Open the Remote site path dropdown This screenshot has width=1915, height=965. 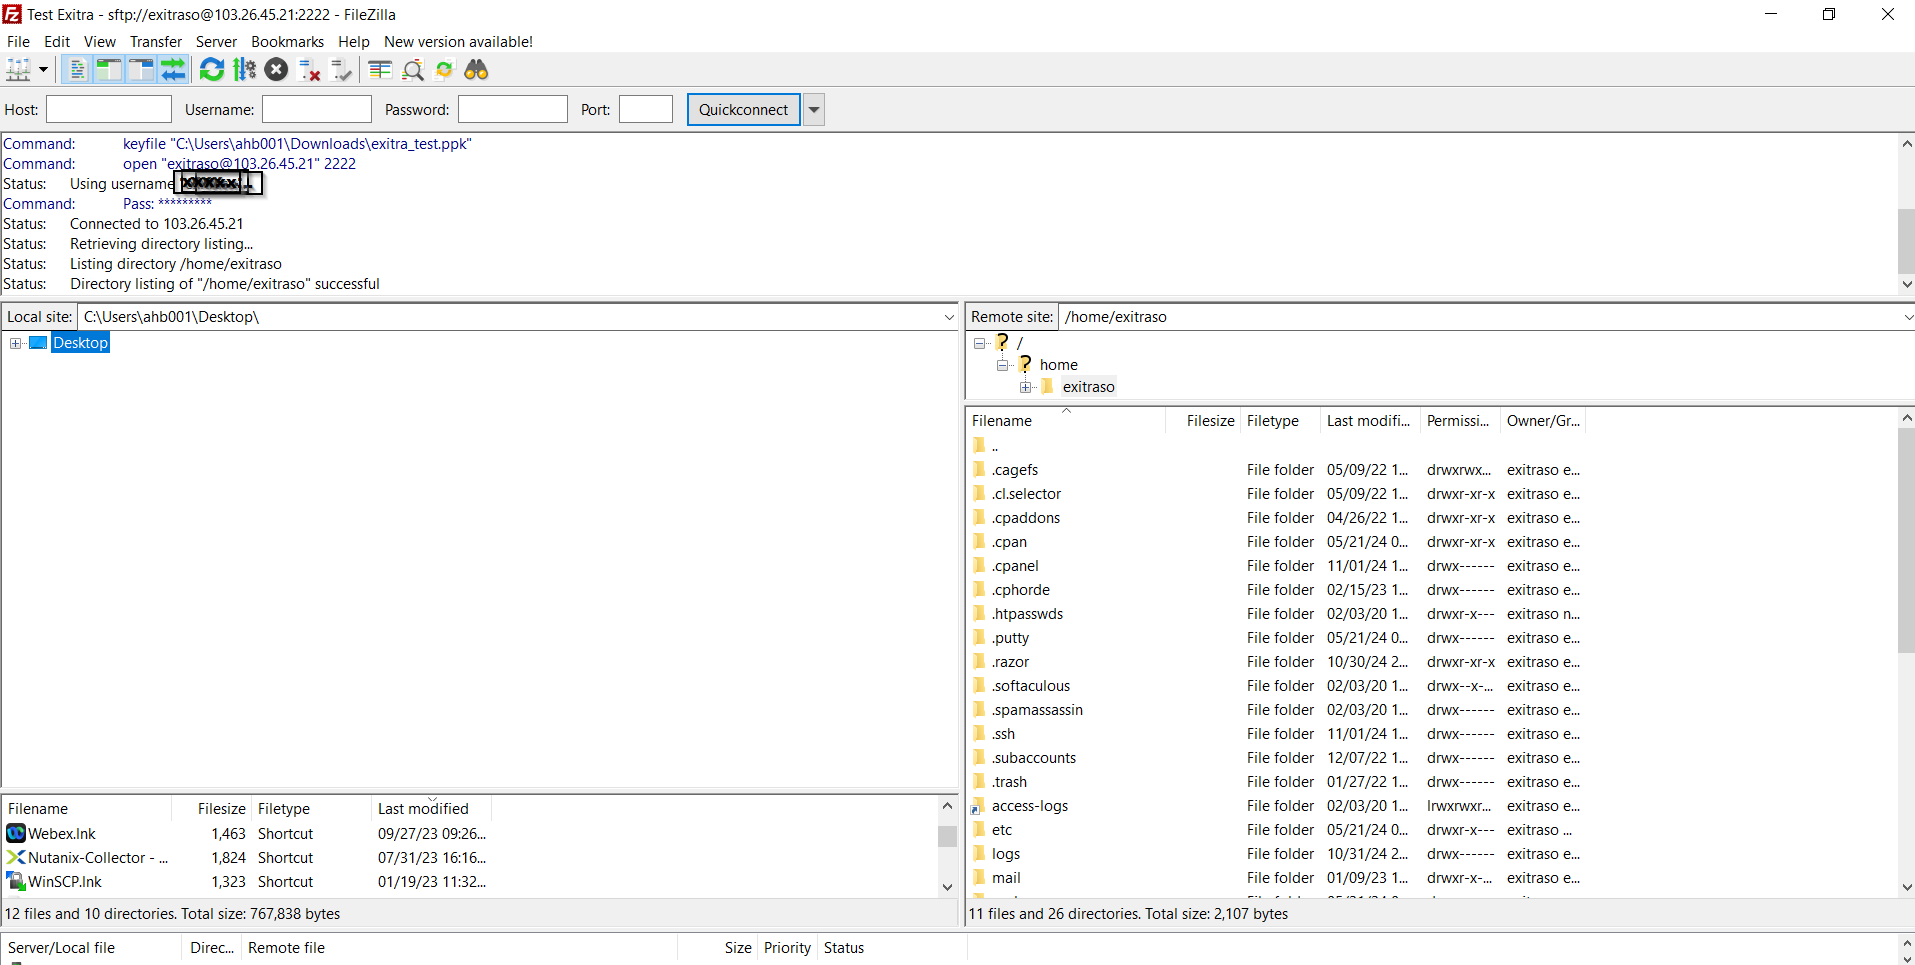pos(1907,317)
